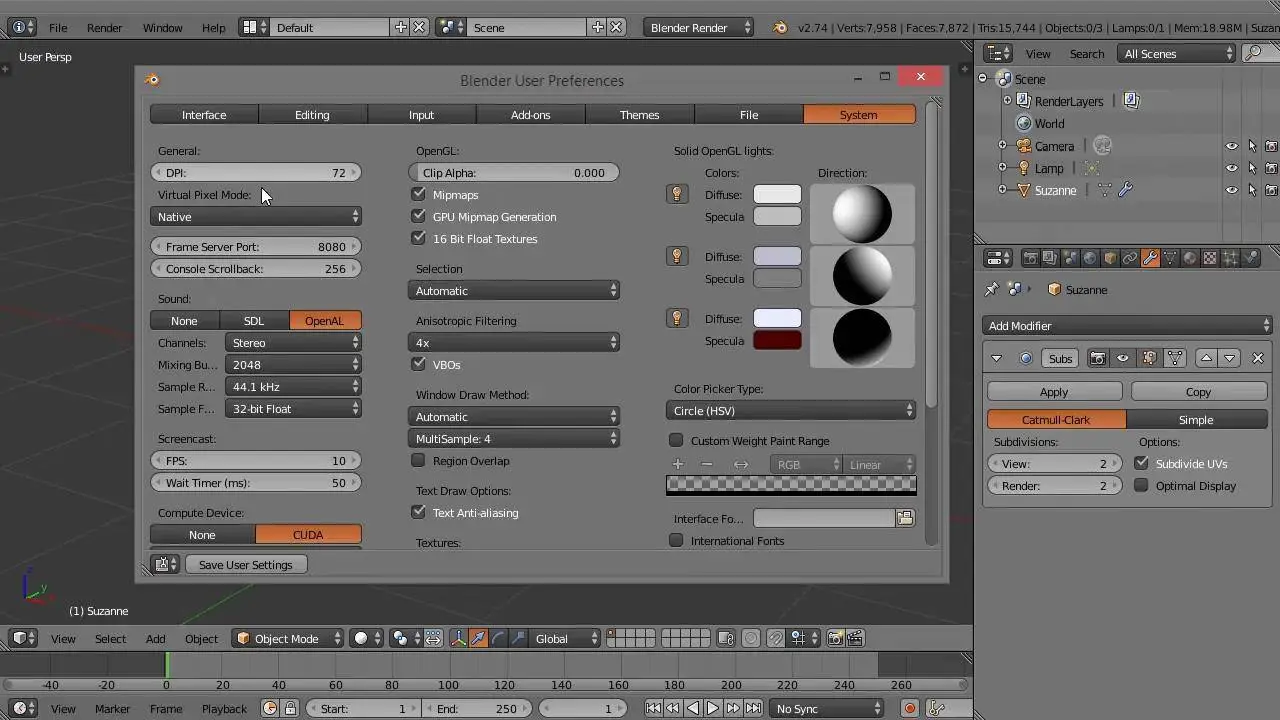Switch to the Add-ons tab
Image resolution: width=1280 pixels, height=720 pixels.
531,115
